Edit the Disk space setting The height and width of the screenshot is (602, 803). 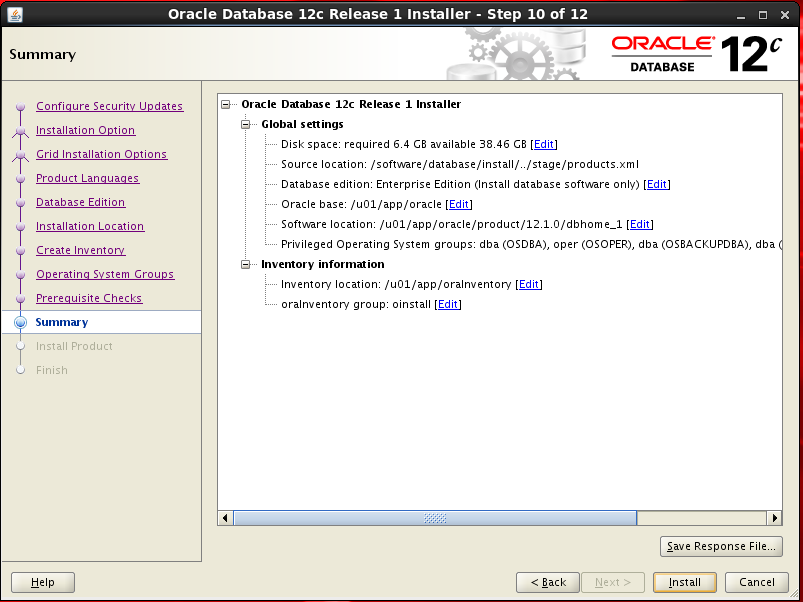tap(544, 144)
